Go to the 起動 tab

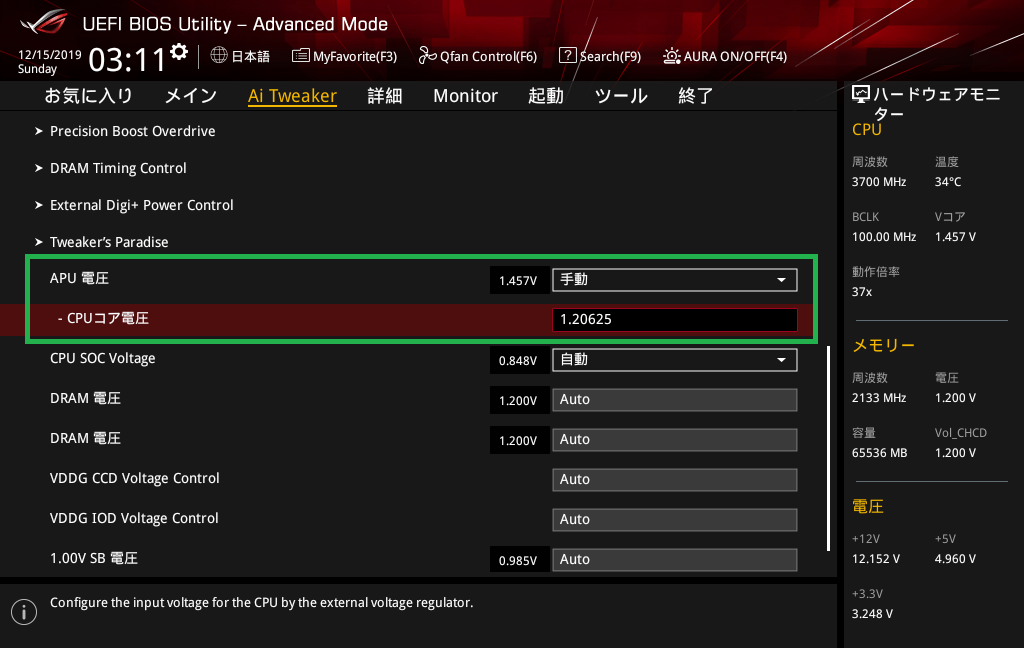pyautogui.click(x=545, y=96)
